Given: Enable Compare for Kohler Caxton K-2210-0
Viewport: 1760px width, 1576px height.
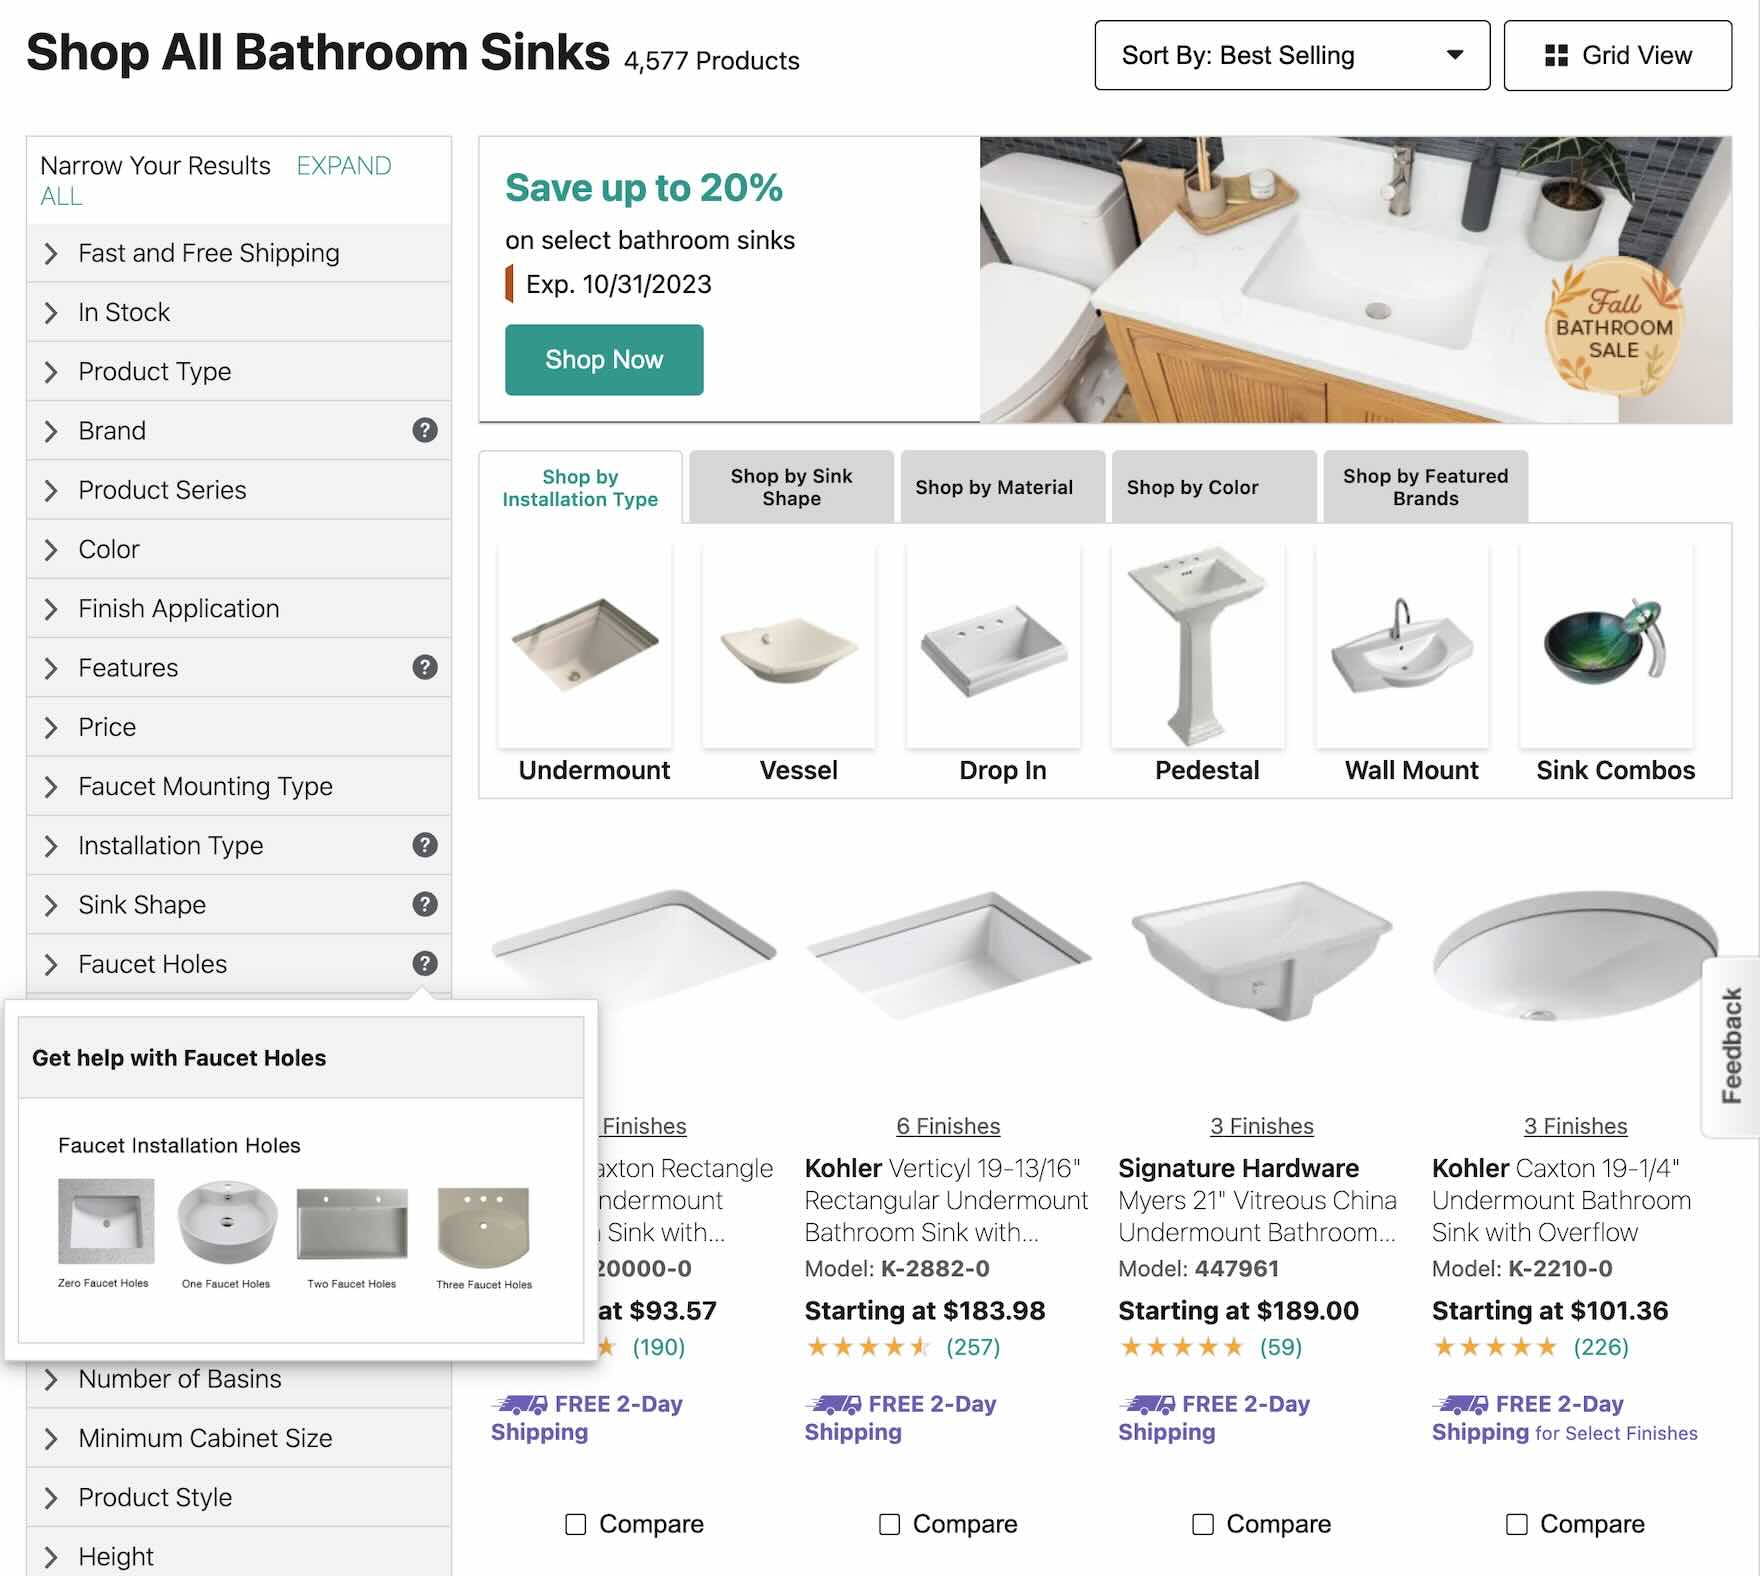Looking at the screenshot, I should click(1517, 1524).
